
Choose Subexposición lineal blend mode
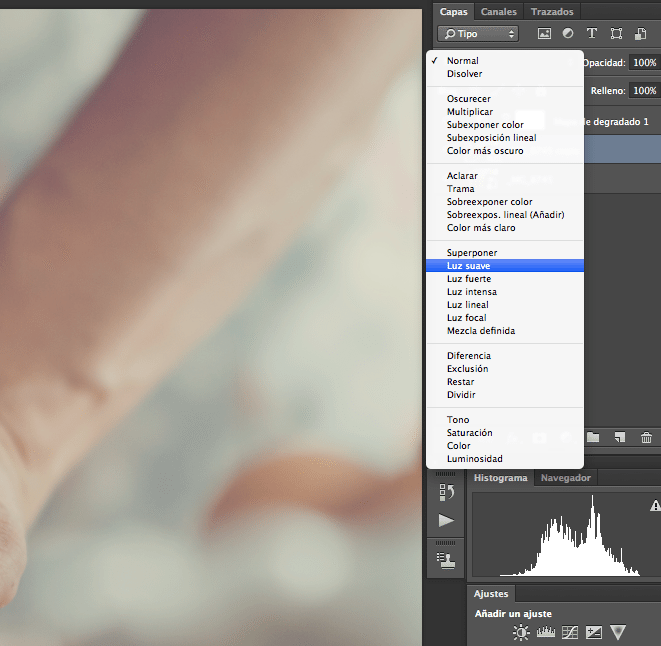click(x=505, y=138)
